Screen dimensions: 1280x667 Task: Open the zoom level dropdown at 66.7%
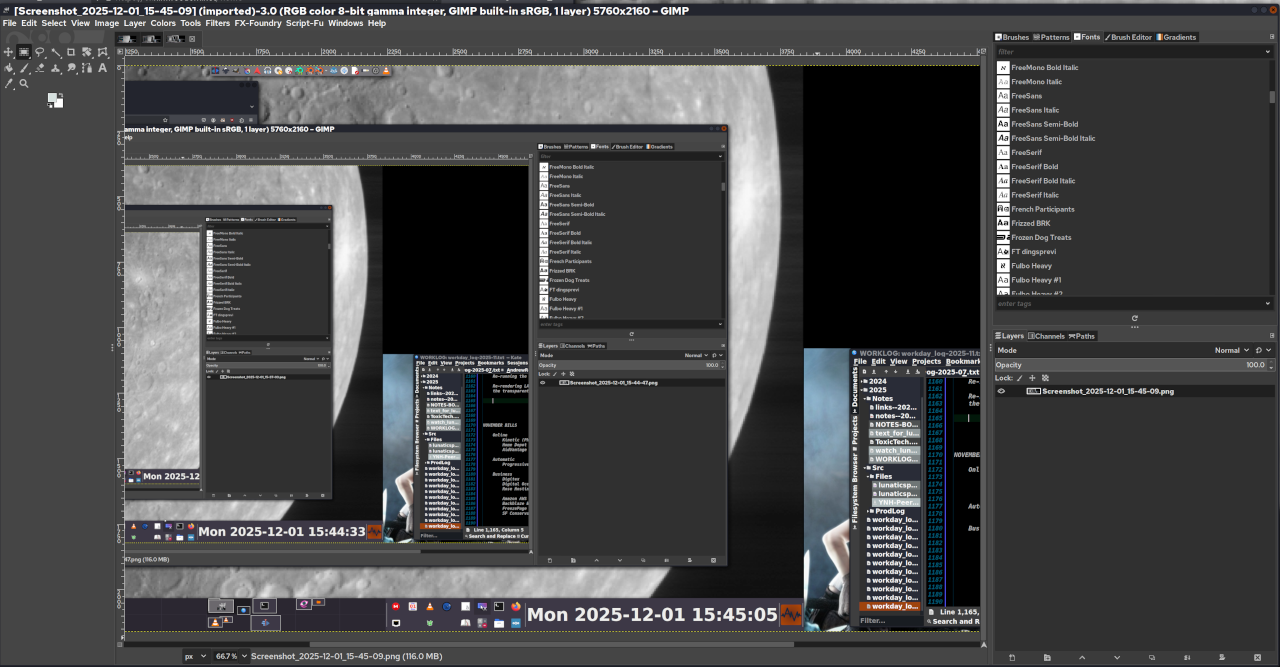click(x=244, y=657)
